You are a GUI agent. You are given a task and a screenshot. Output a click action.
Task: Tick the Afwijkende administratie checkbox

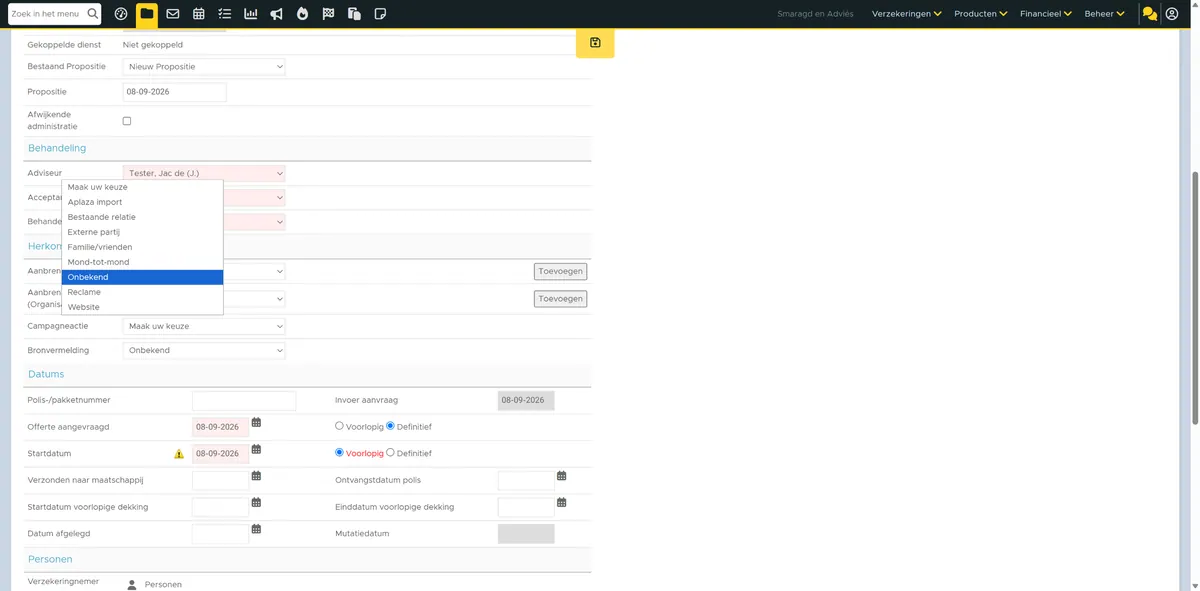[x=127, y=121]
